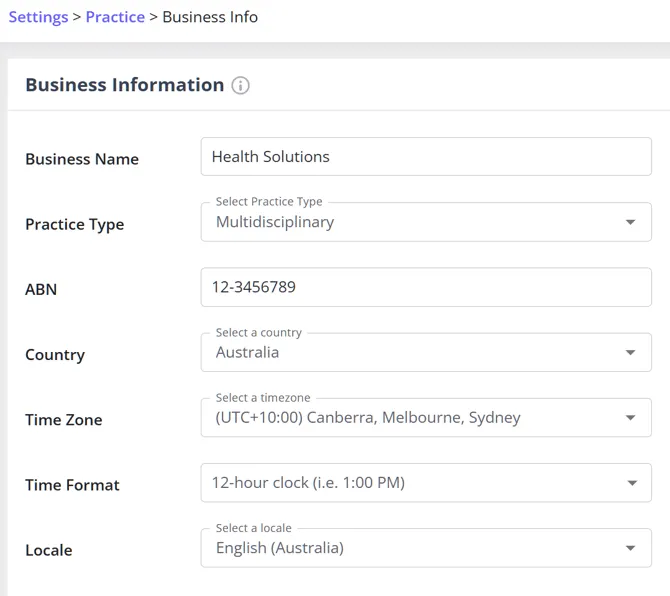Viewport: 670px width, 596px height.
Task: Click the ABN input field
Action: [426, 287]
